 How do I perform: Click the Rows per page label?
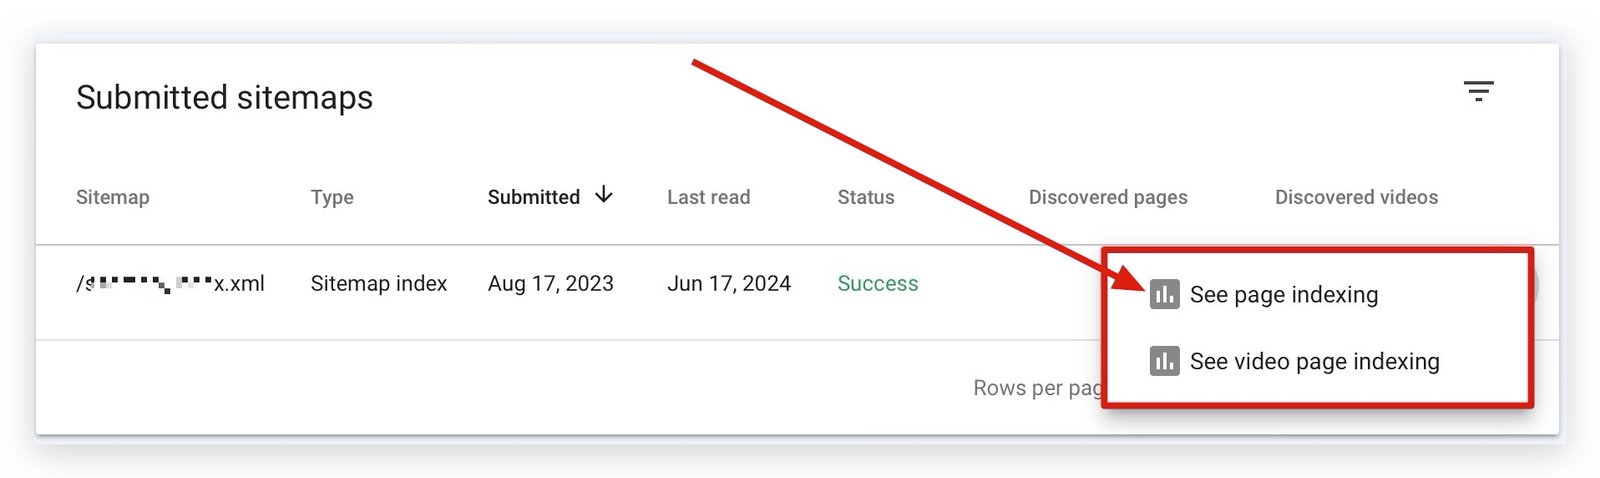point(1036,388)
